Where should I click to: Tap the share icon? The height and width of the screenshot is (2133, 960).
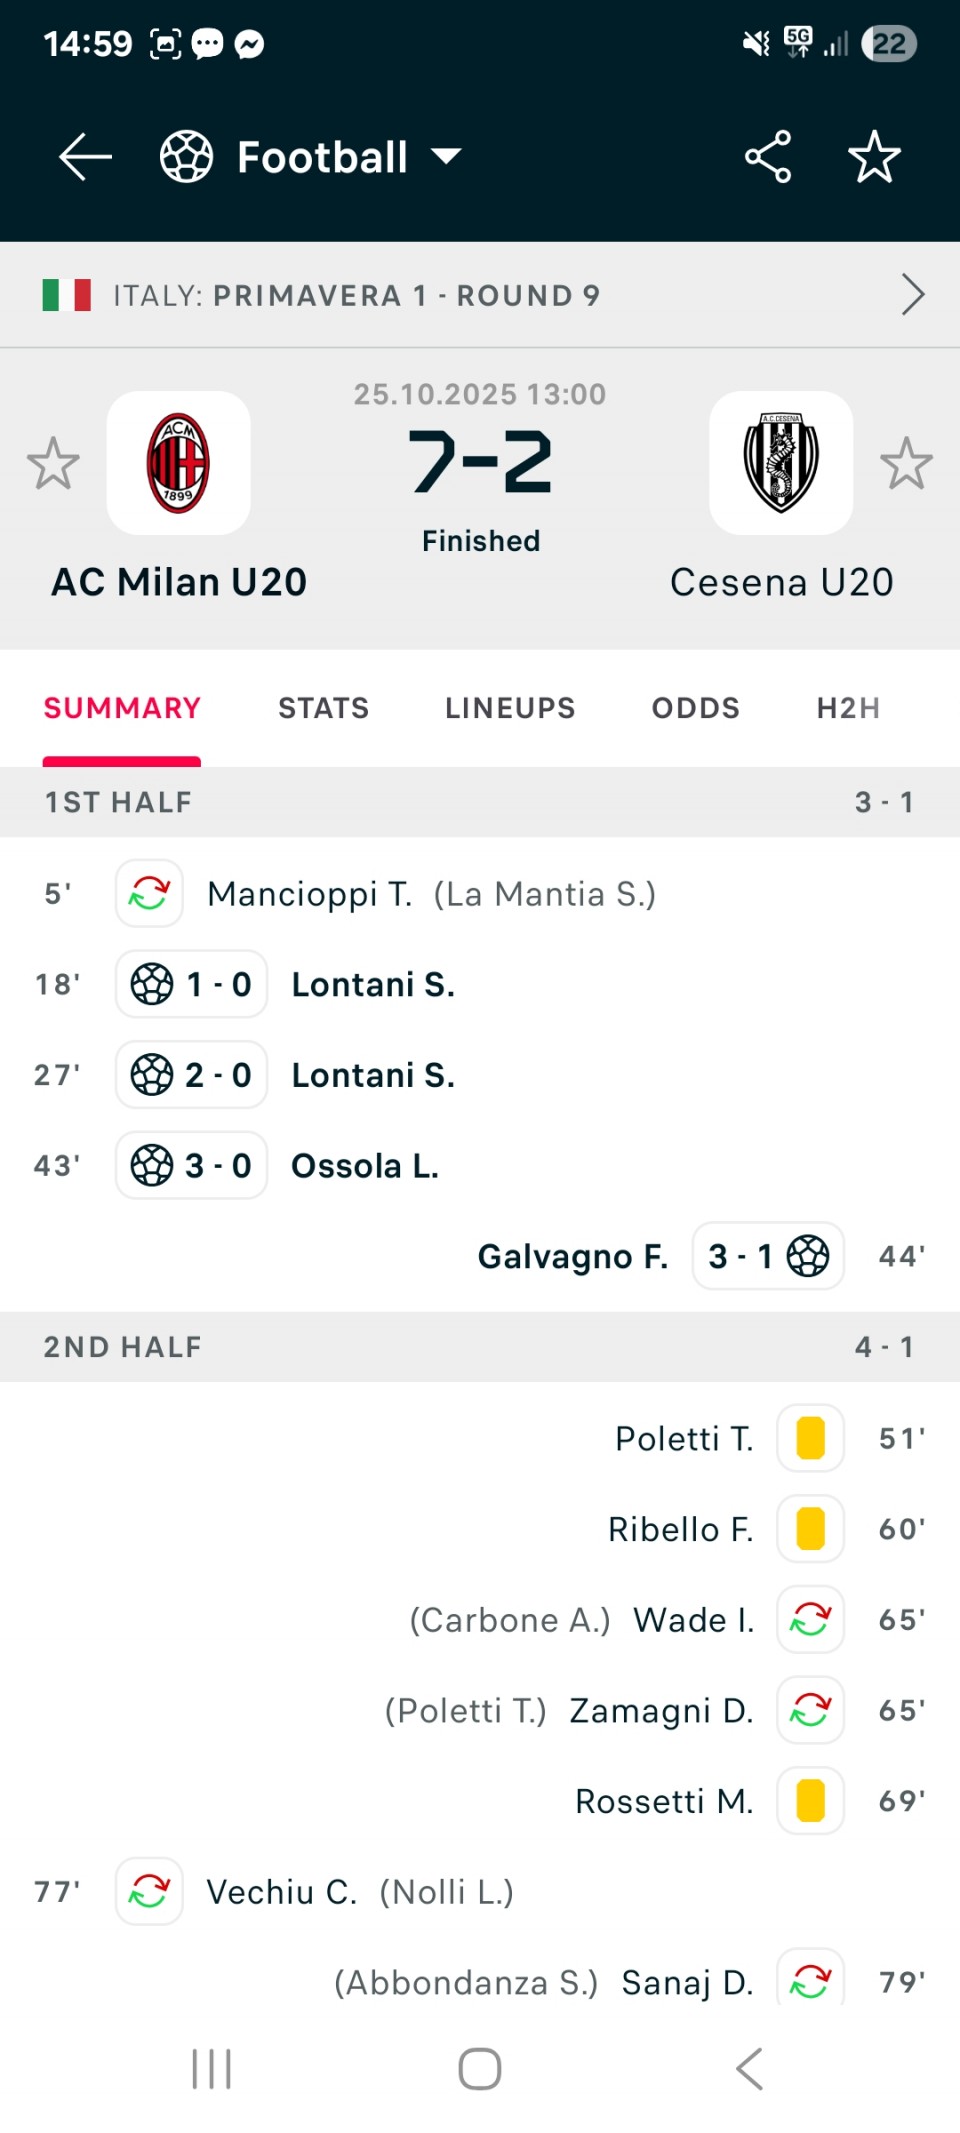(768, 157)
